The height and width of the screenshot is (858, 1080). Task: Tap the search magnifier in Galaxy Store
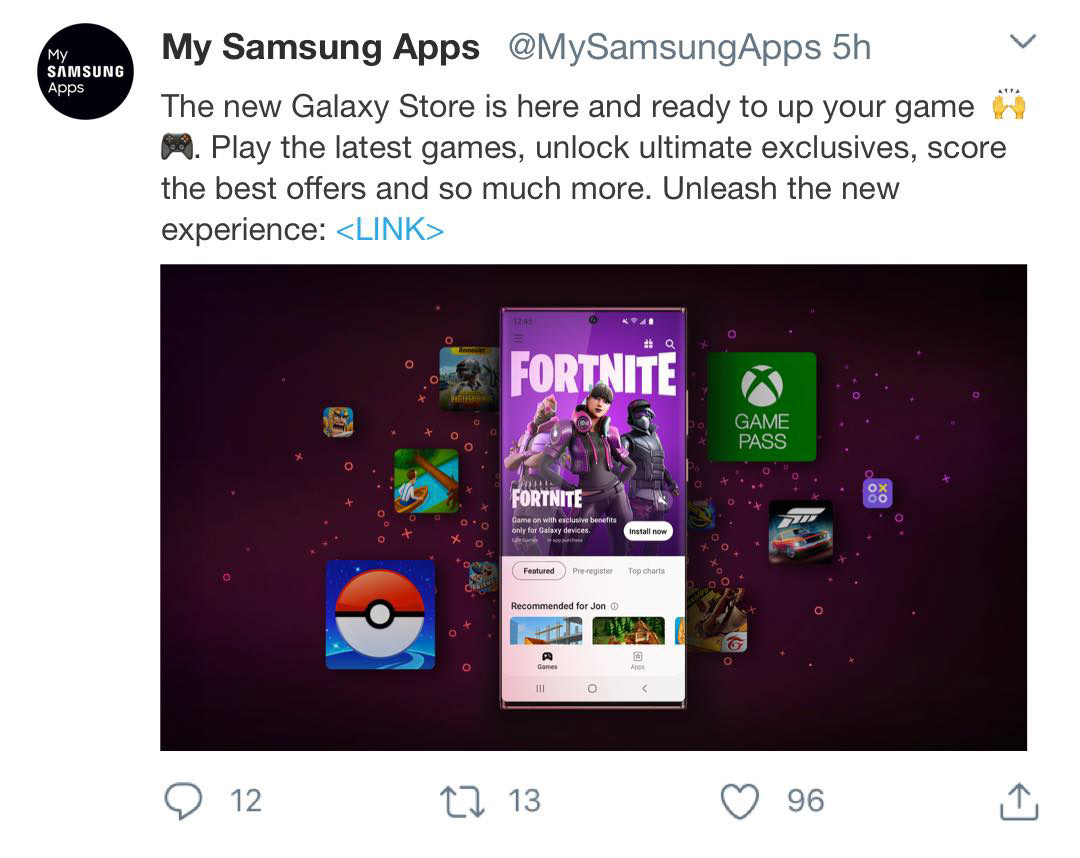[670, 344]
